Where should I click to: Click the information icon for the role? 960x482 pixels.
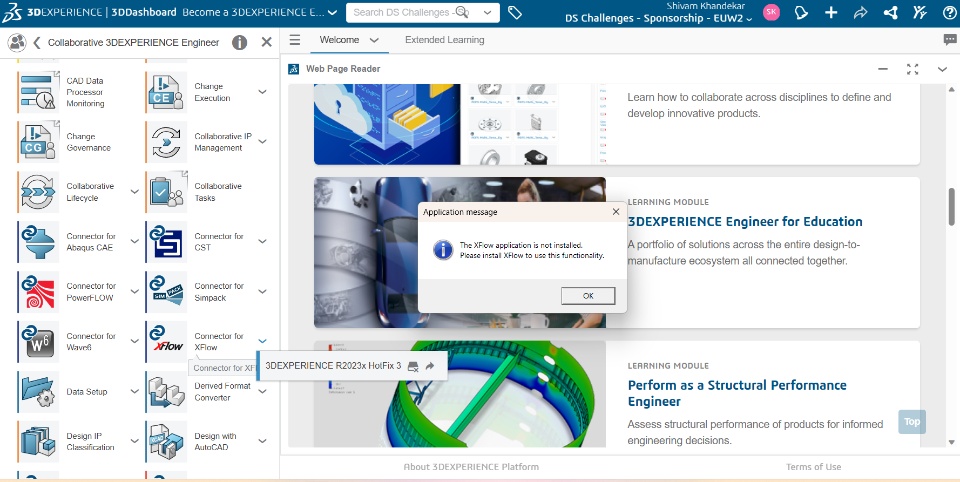(x=239, y=42)
